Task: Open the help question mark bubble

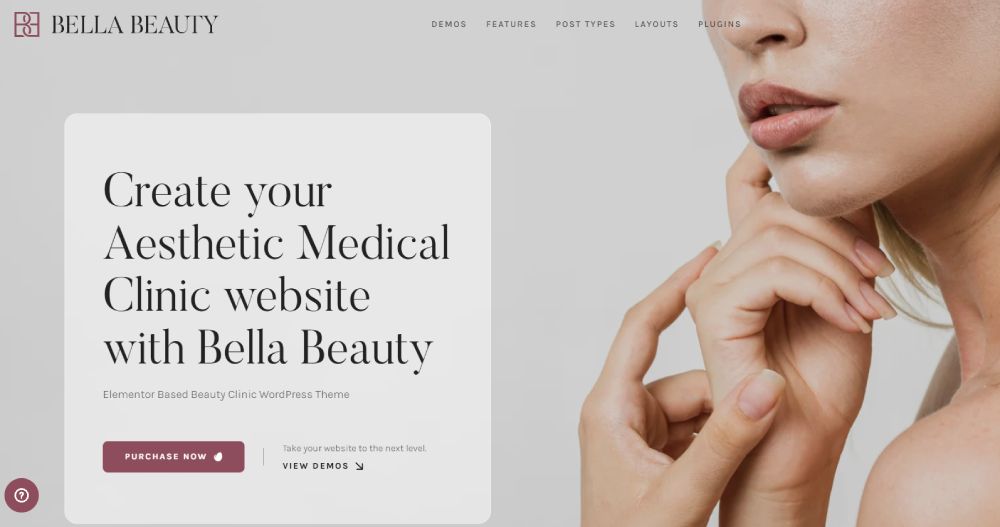Action: click(22, 495)
